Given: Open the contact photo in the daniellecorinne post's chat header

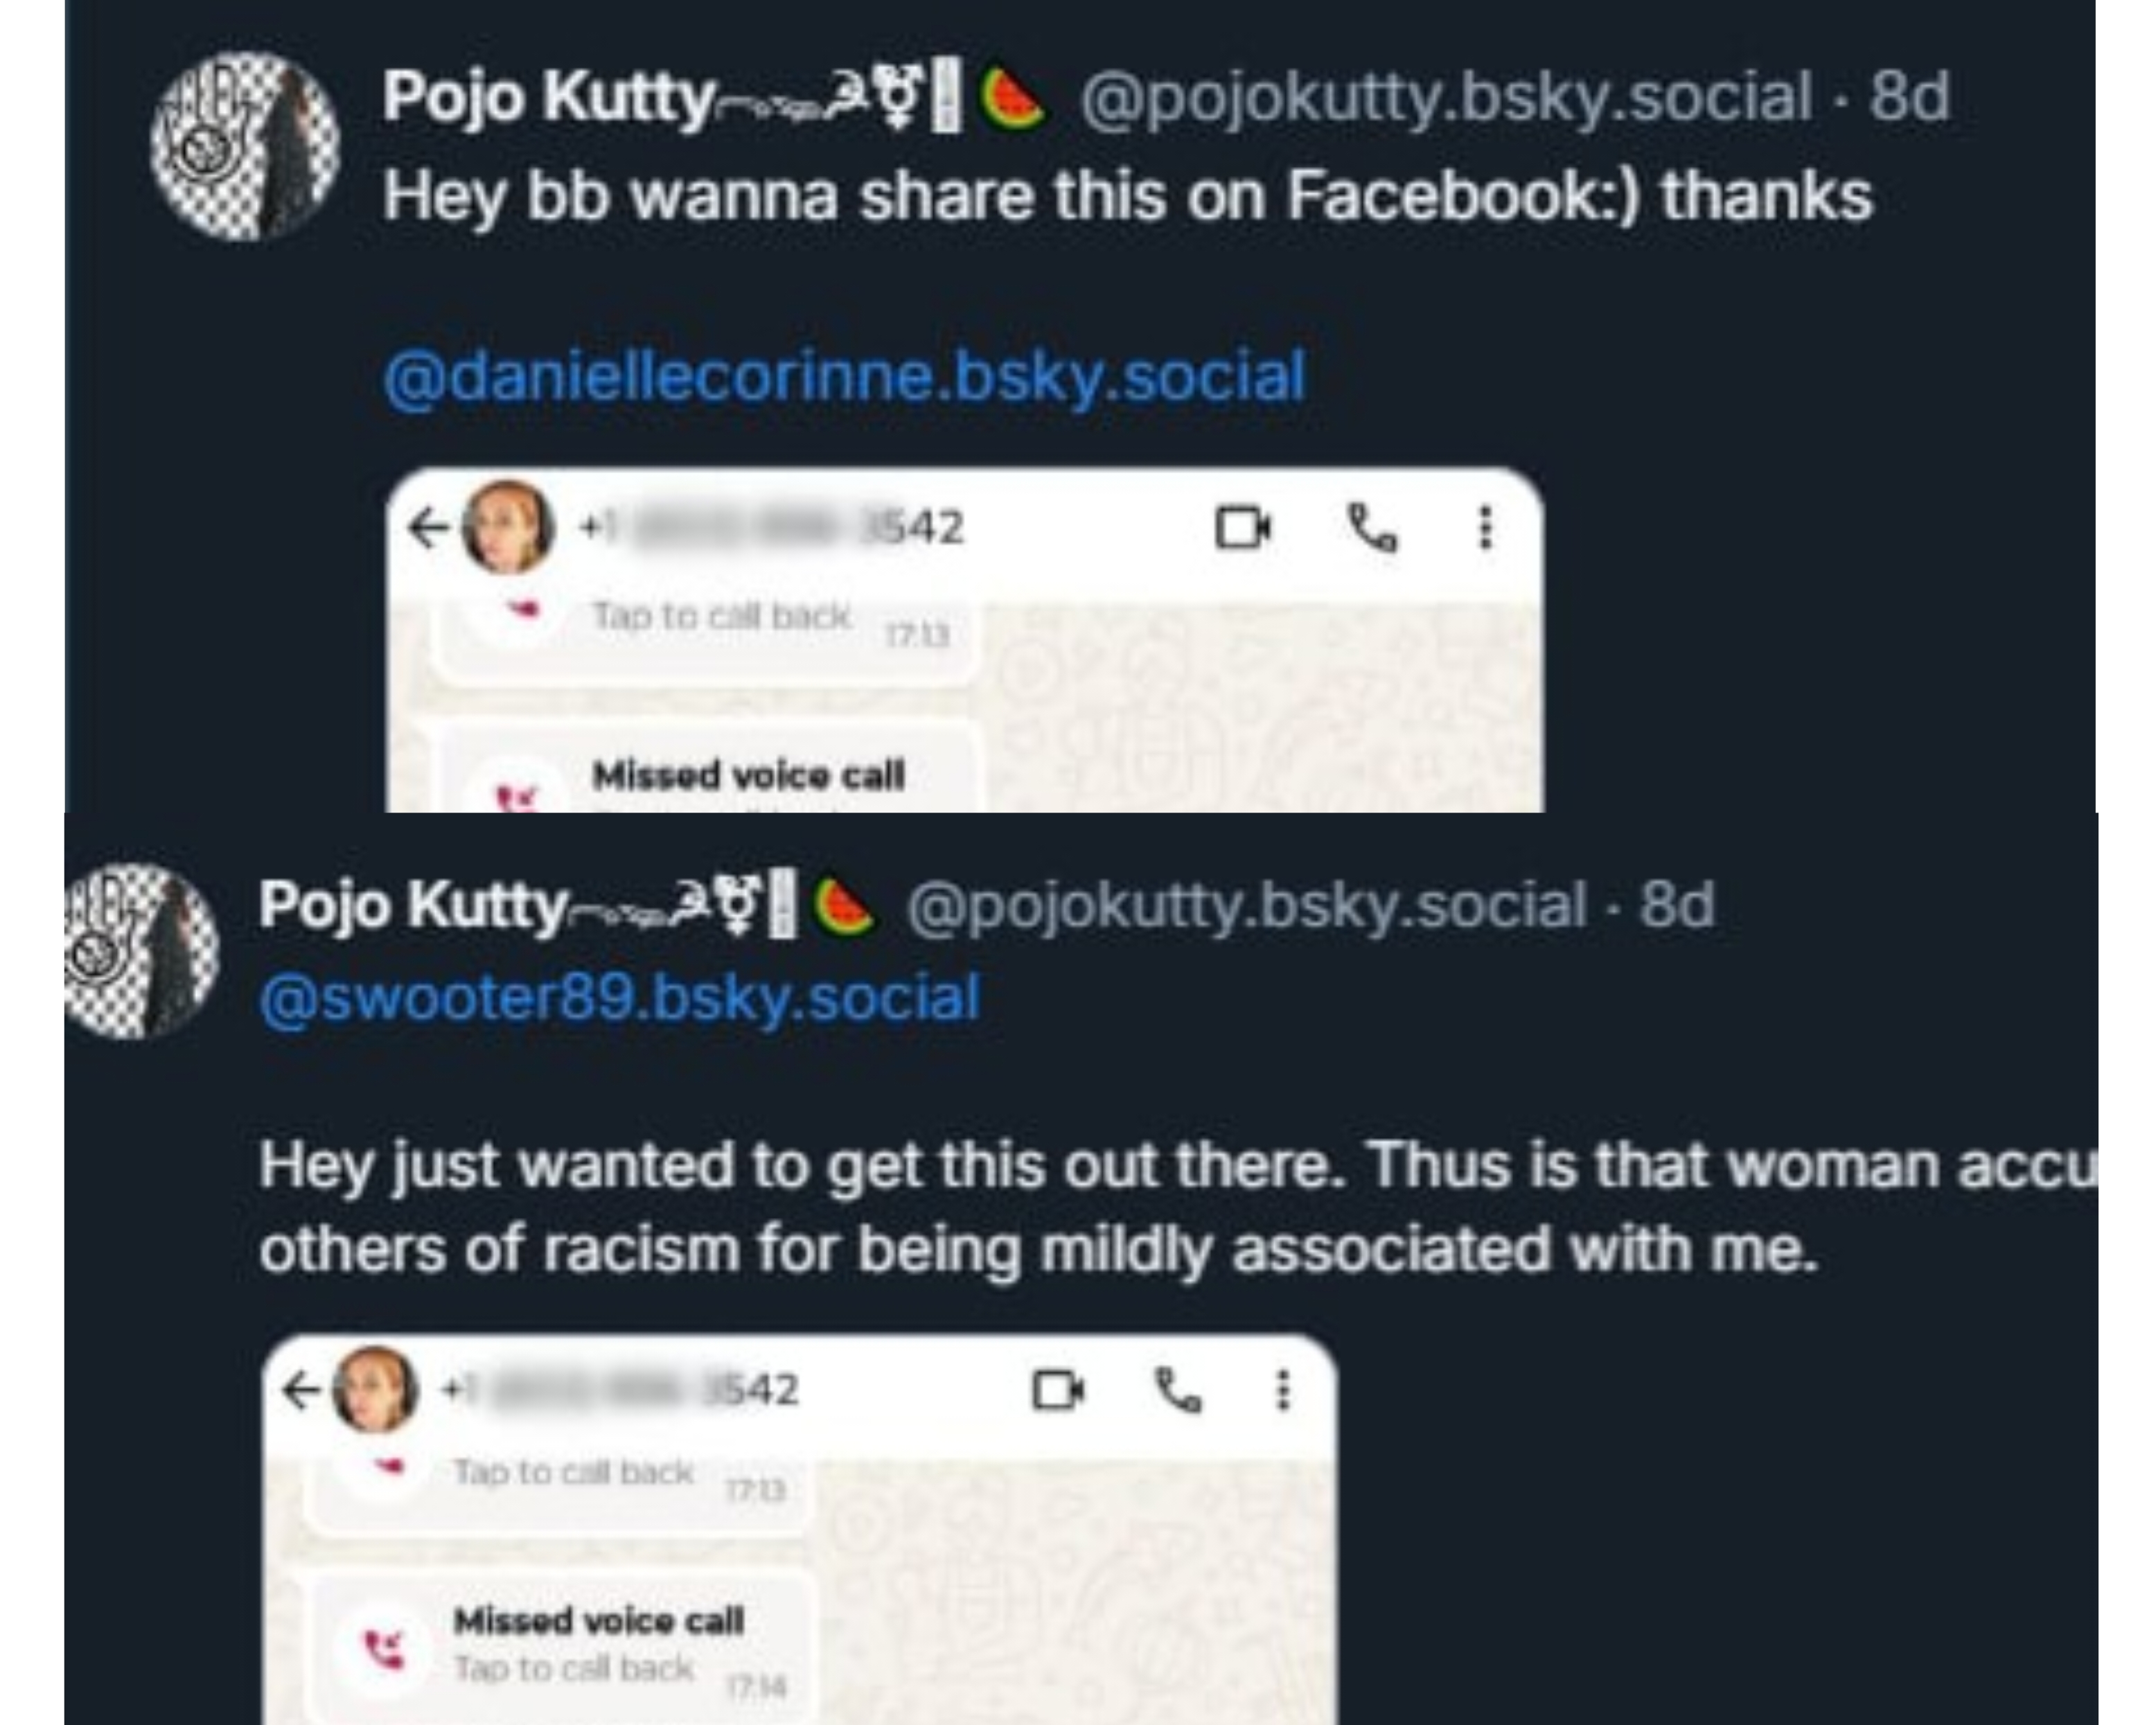Looking at the screenshot, I should click(507, 527).
